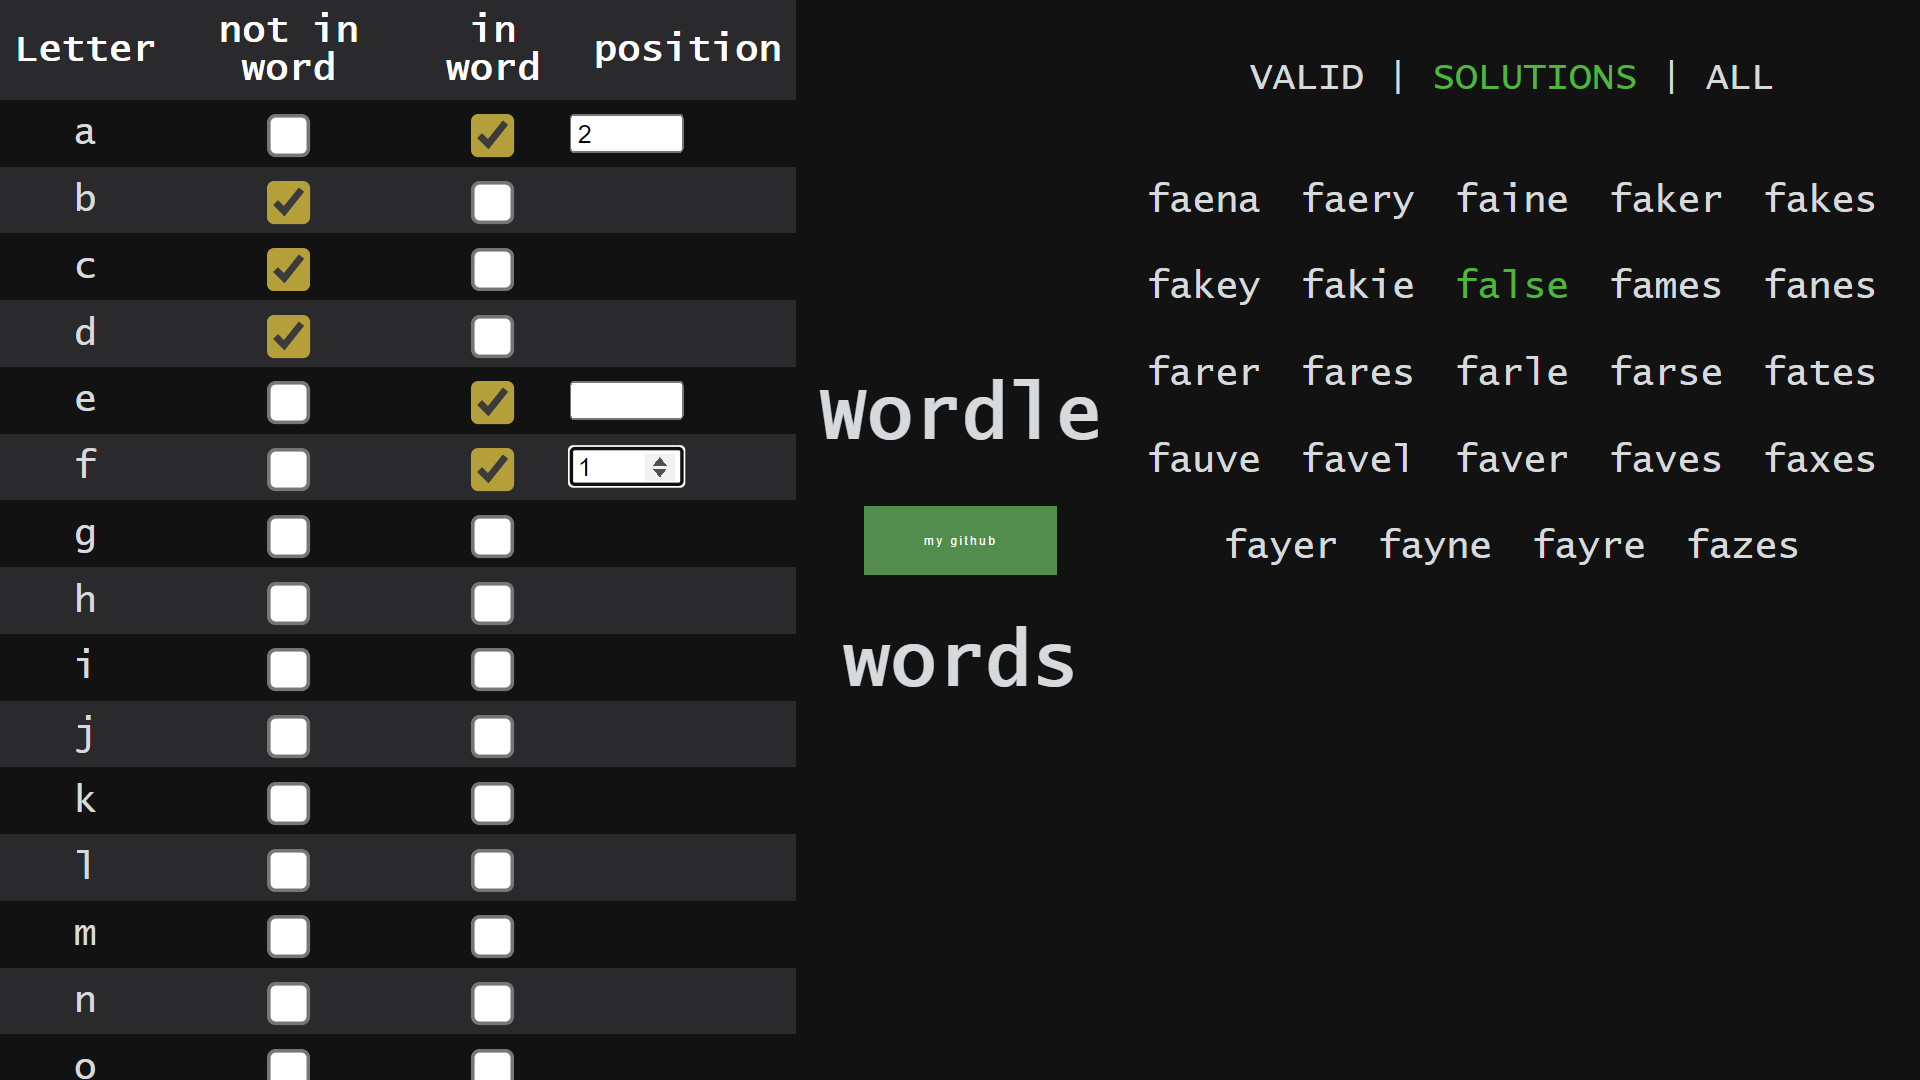Click the word 'fazes' in results
The image size is (1920, 1080).
(x=1742, y=545)
